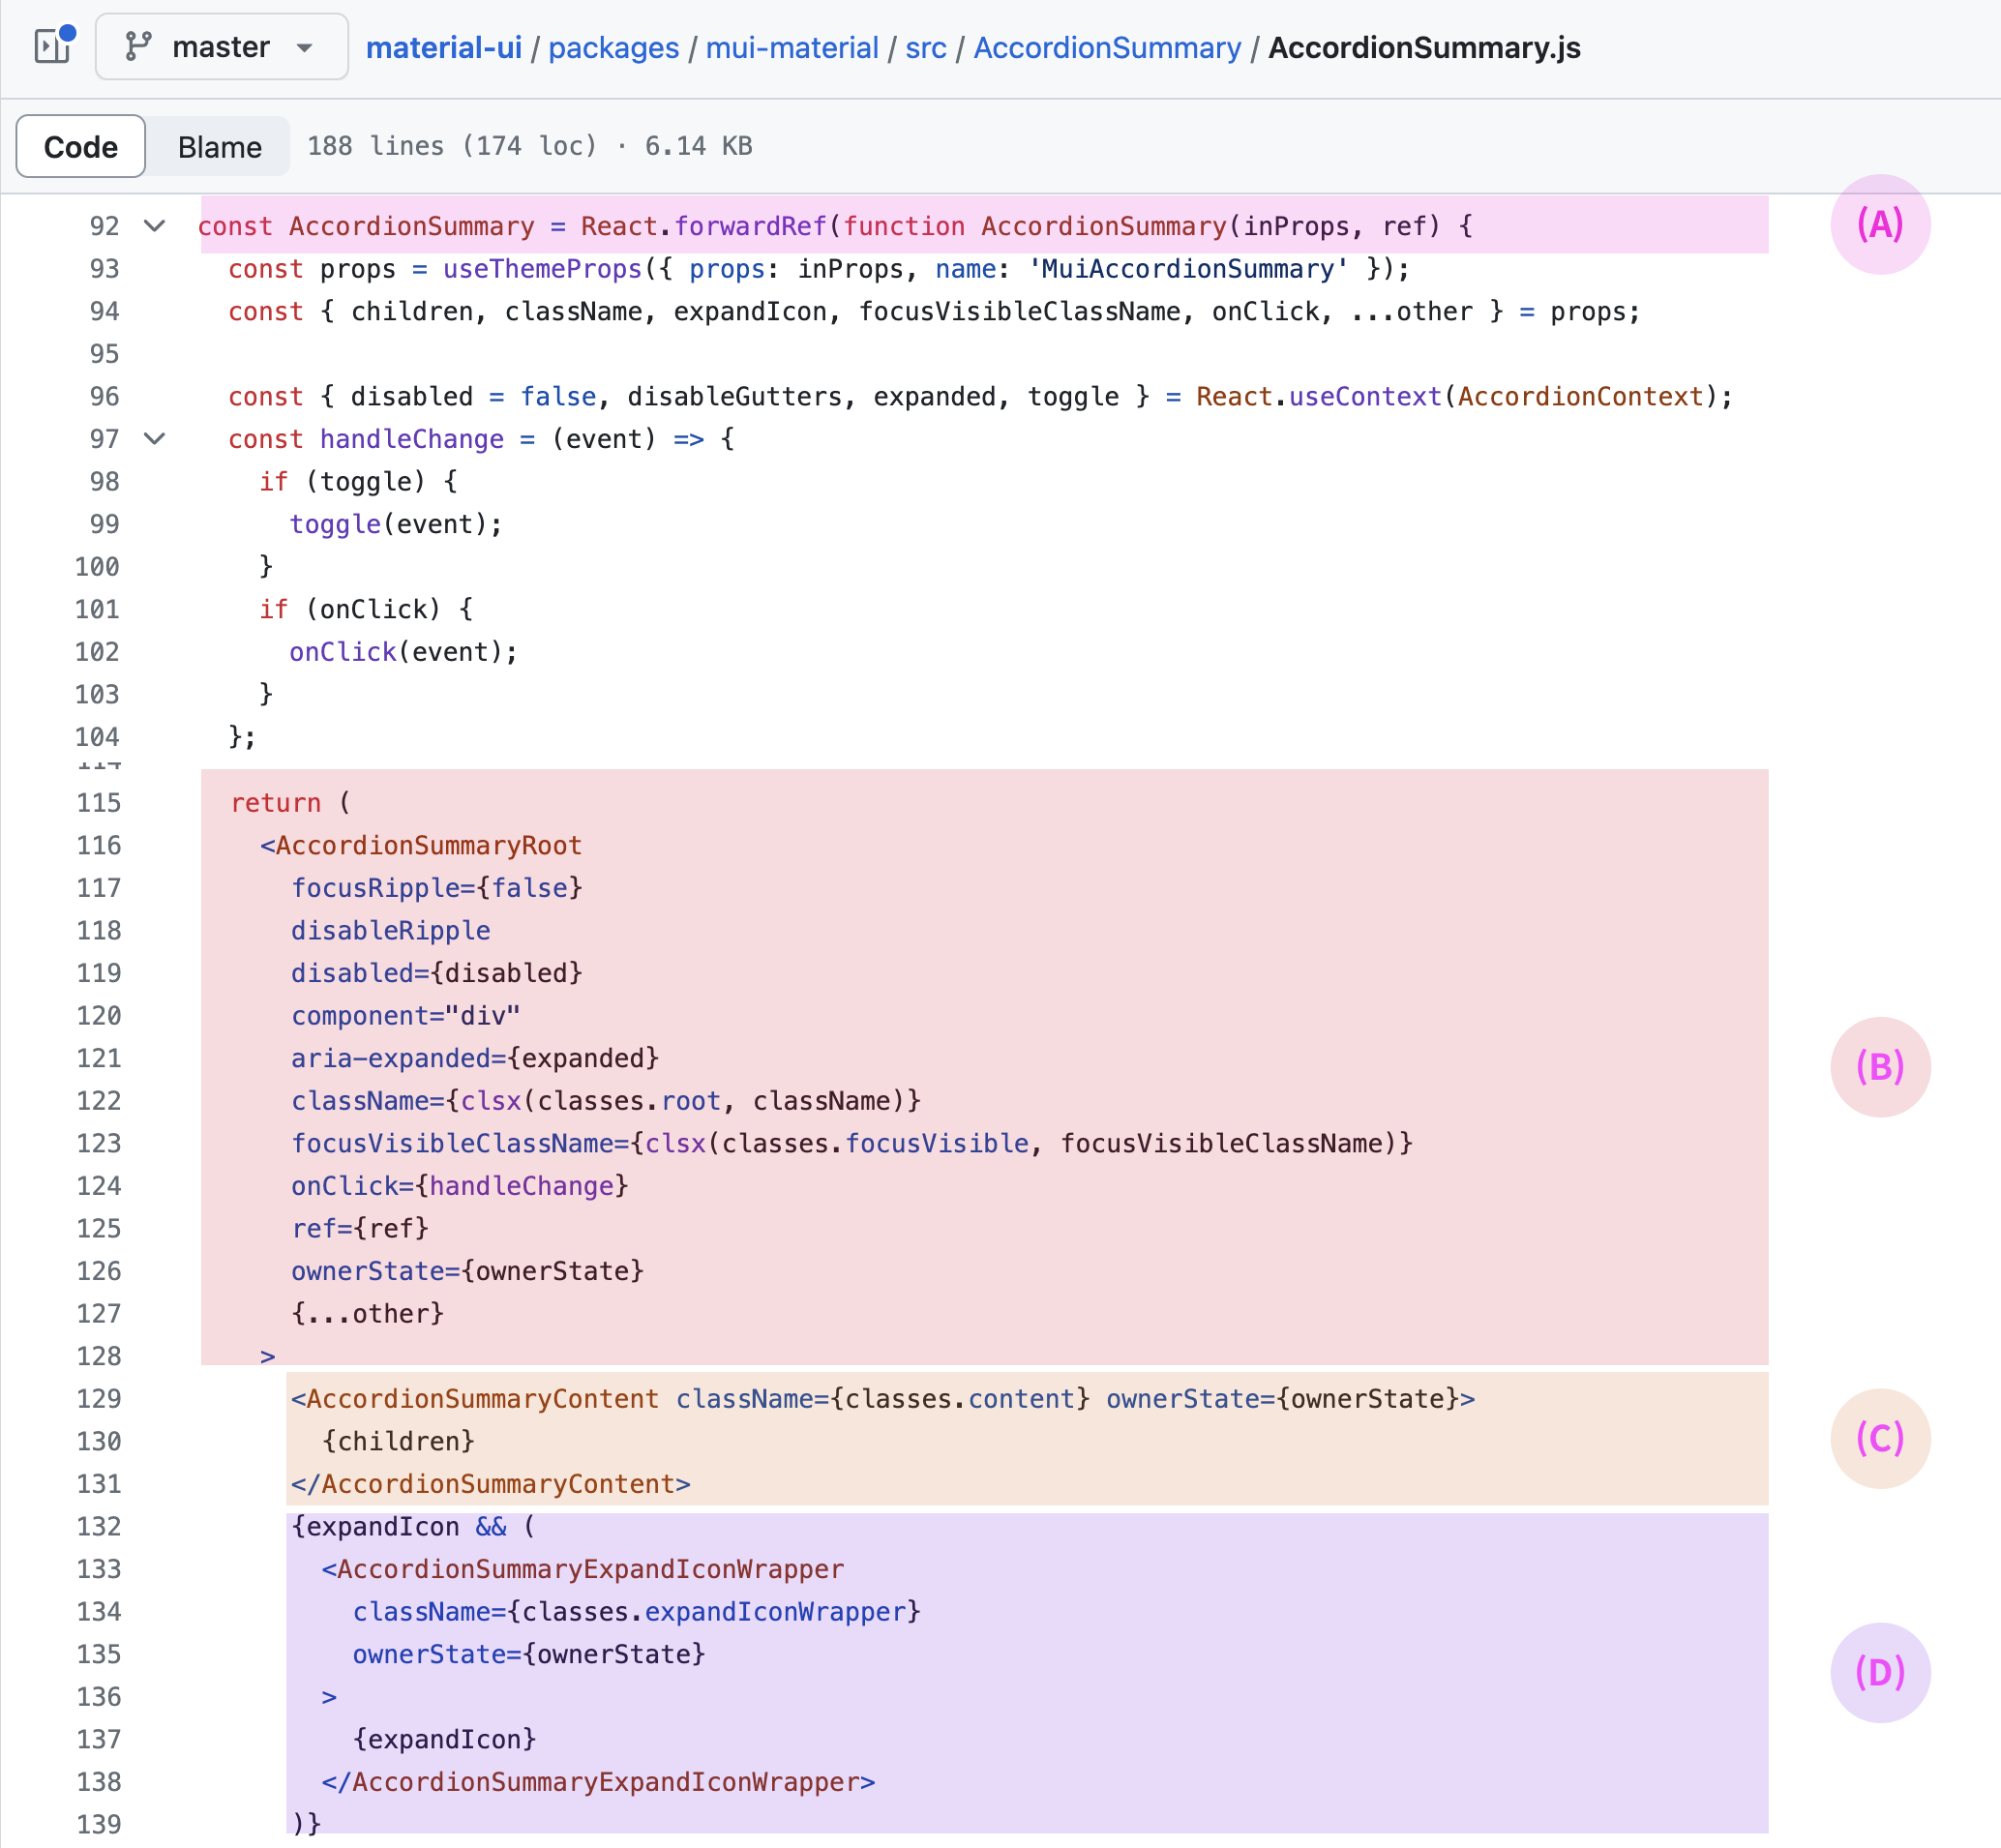
Task: Click the AccordionSummaryRoot tag on line 116
Action: click(x=421, y=846)
